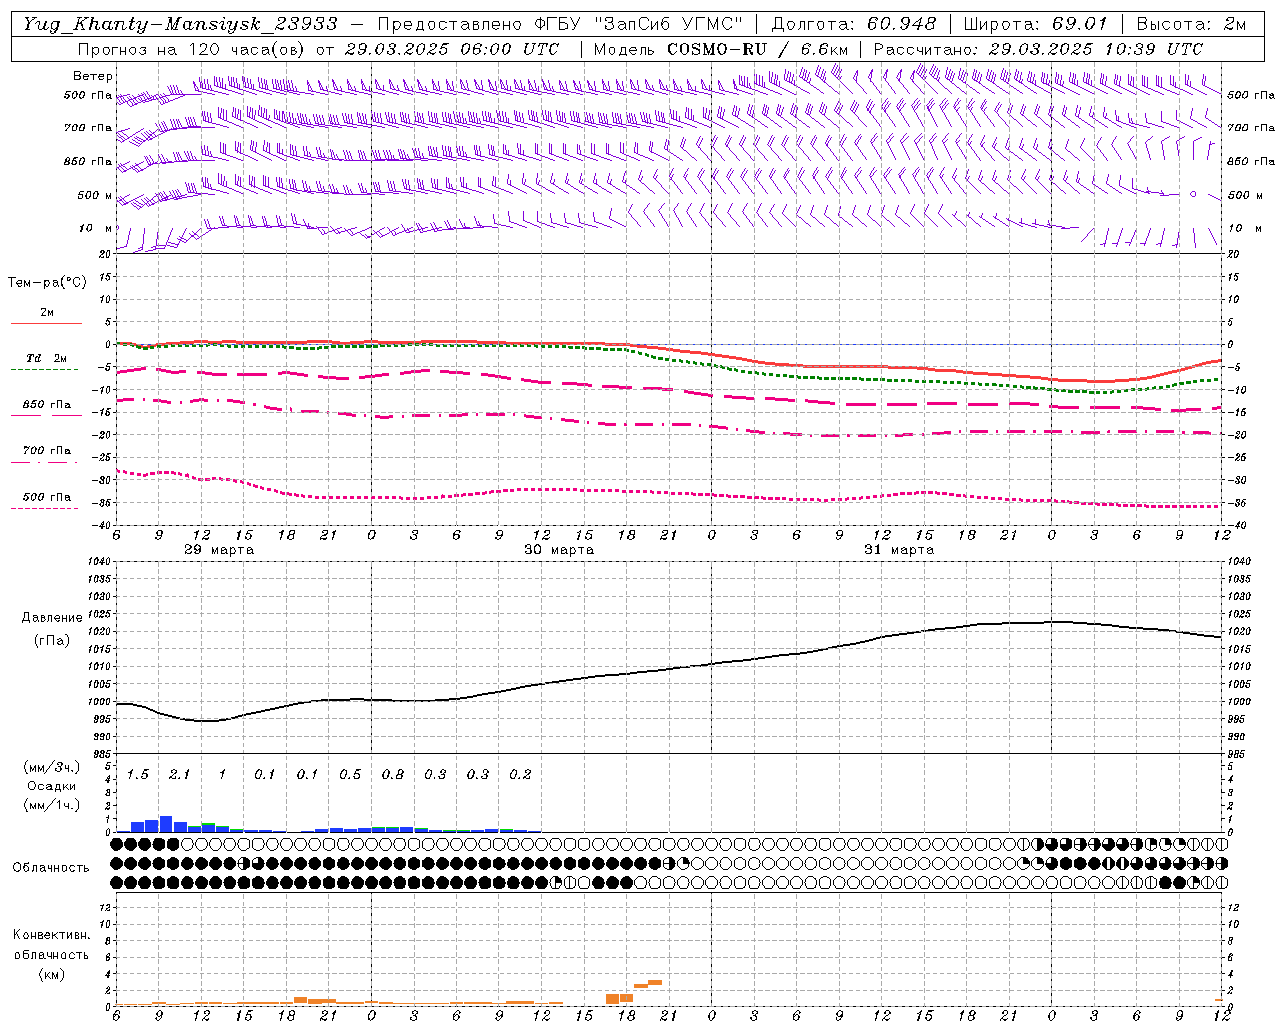Click the Модель COSMO-RU / 6.6км text
1280x1024 pixels.
[x=721, y=49]
